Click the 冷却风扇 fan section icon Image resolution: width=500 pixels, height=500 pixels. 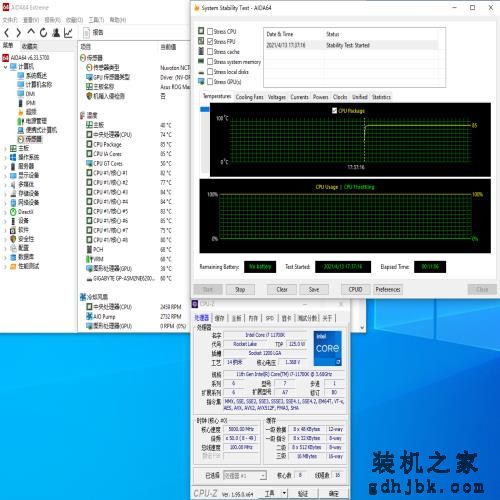pos(83,297)
